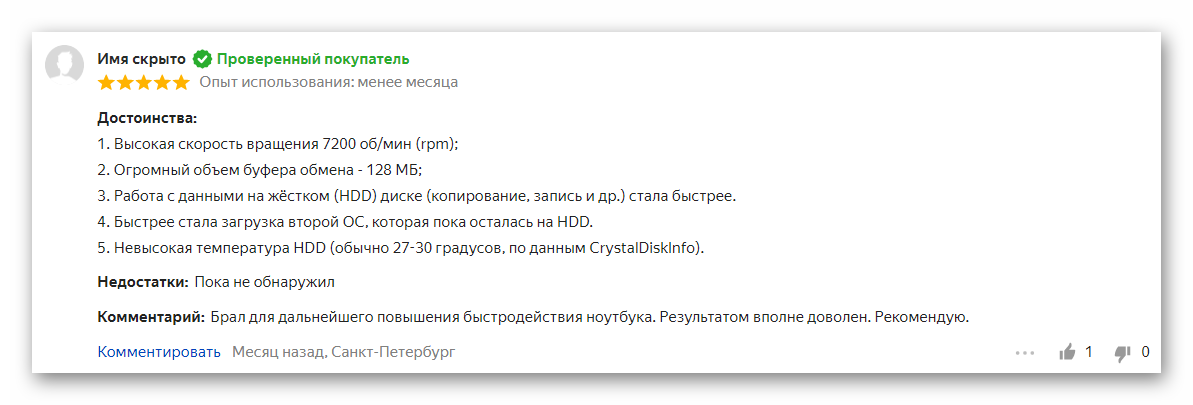Click the reviewer's gray avatar placeholder
The image size is (1193, 405).
click(66, 67)
